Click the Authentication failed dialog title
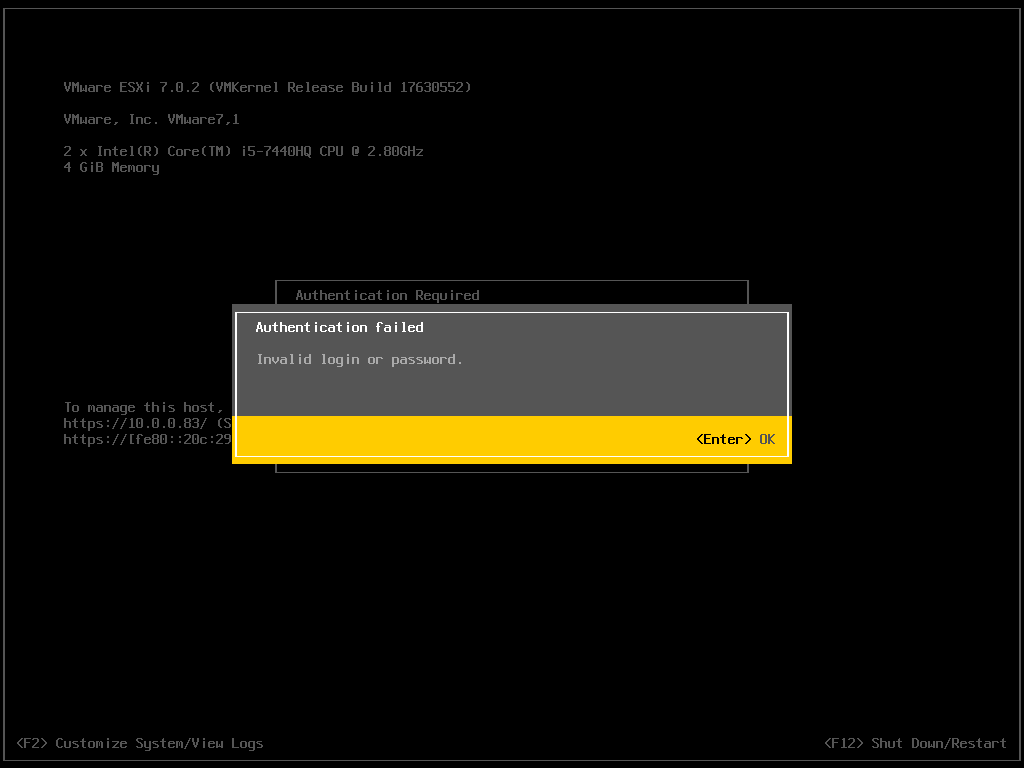 pos(339,327)
